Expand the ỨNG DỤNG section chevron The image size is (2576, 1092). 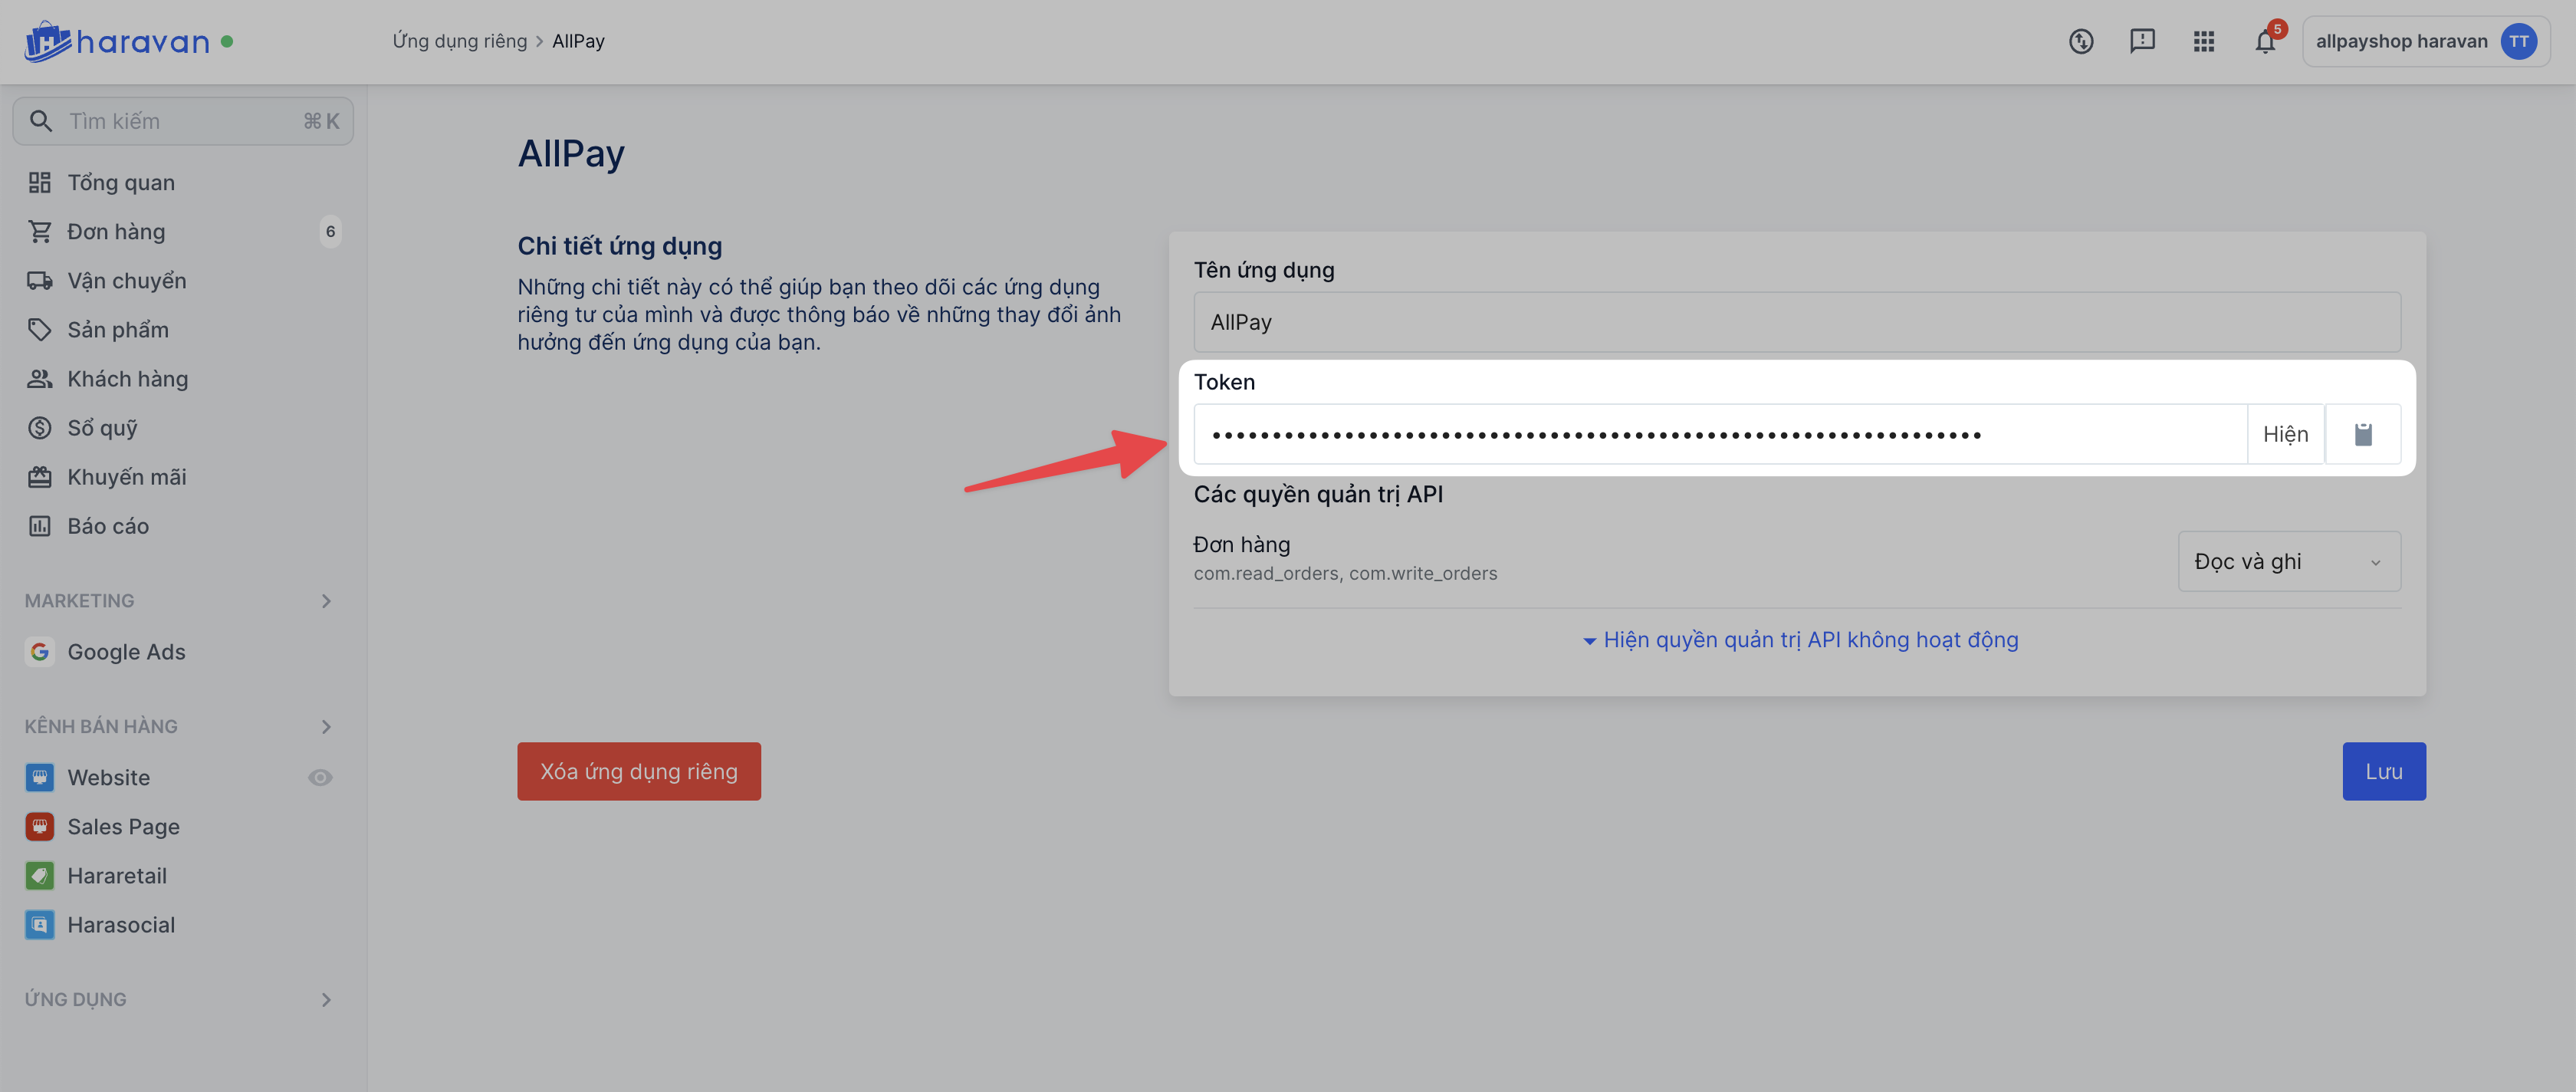[x=326, y=999]
